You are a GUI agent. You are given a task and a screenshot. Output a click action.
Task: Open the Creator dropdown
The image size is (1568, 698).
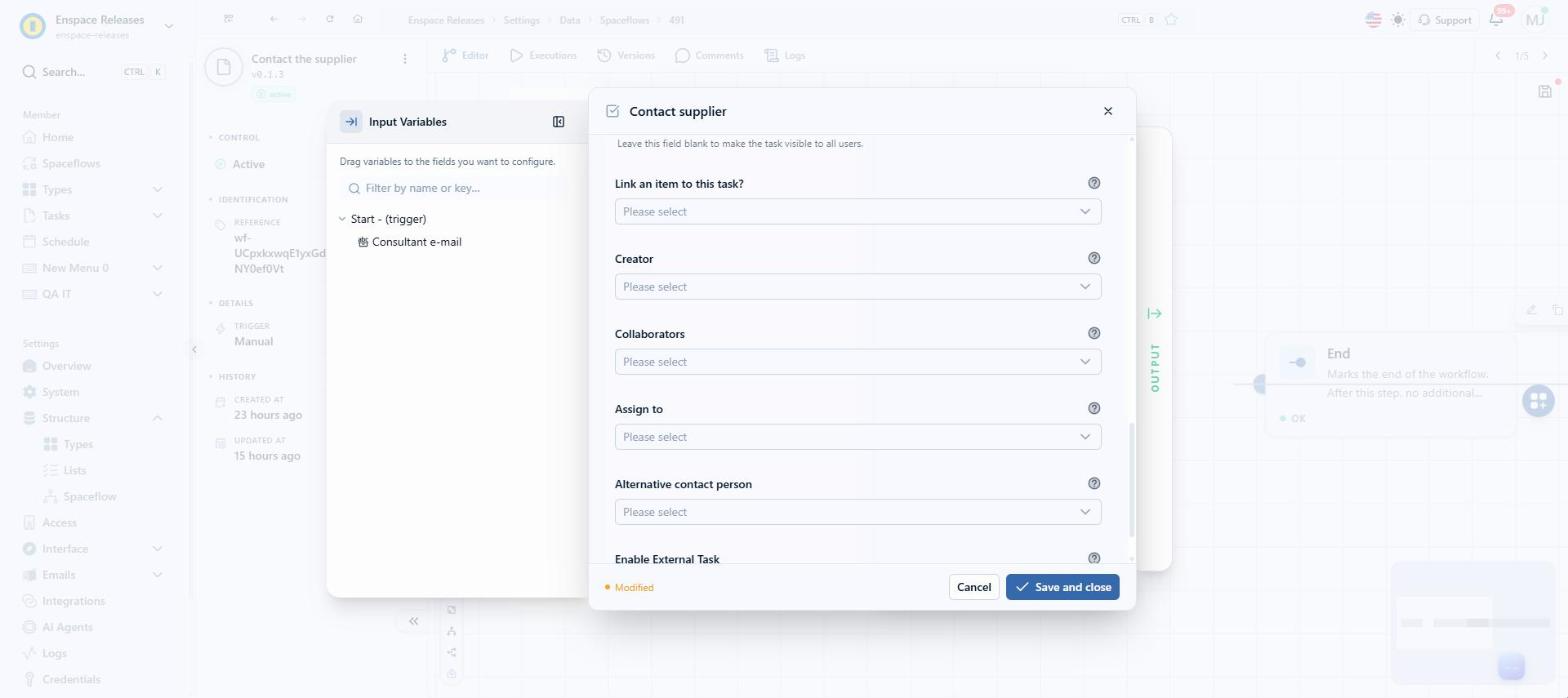tap(858, 286)
